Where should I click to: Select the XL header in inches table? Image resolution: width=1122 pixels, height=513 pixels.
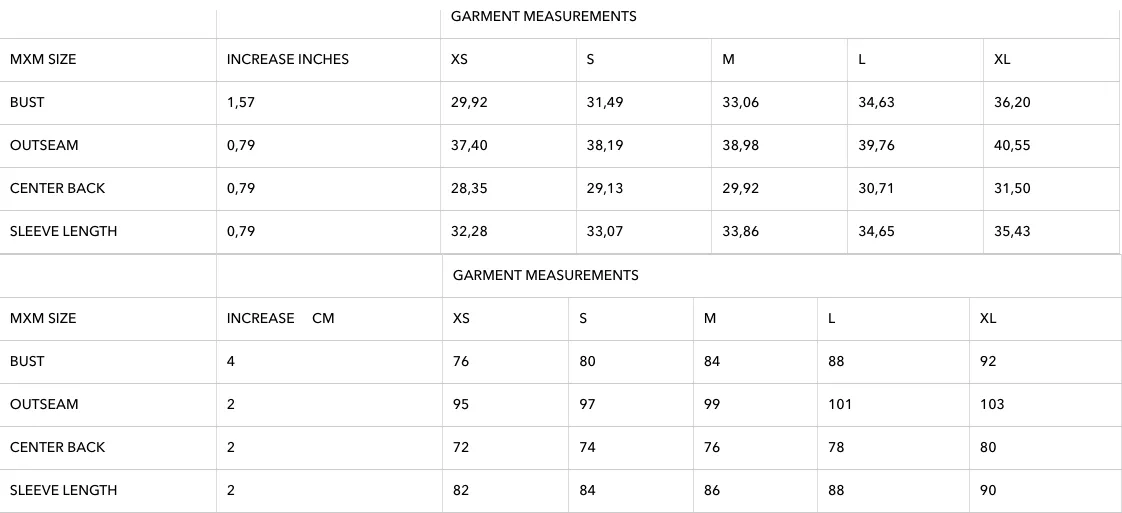[x=1002, y=59]
